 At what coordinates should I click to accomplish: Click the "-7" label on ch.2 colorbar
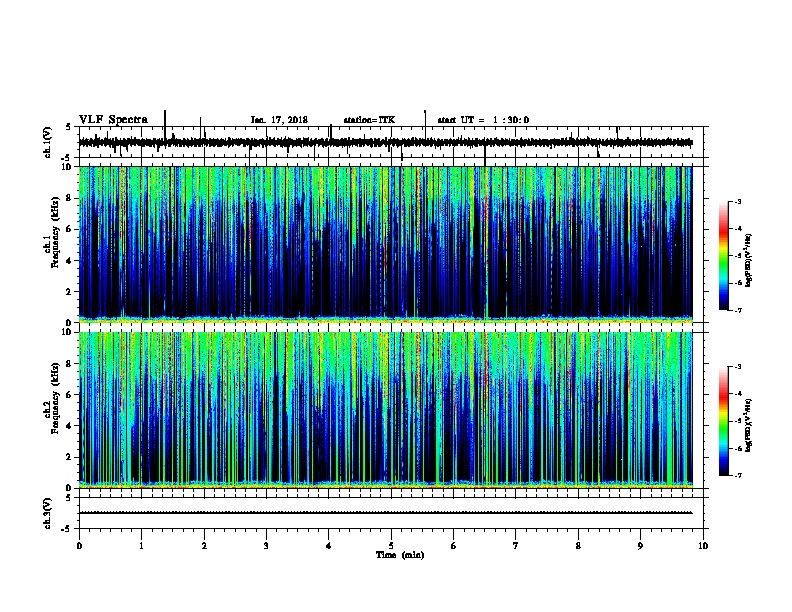[738, 476]
